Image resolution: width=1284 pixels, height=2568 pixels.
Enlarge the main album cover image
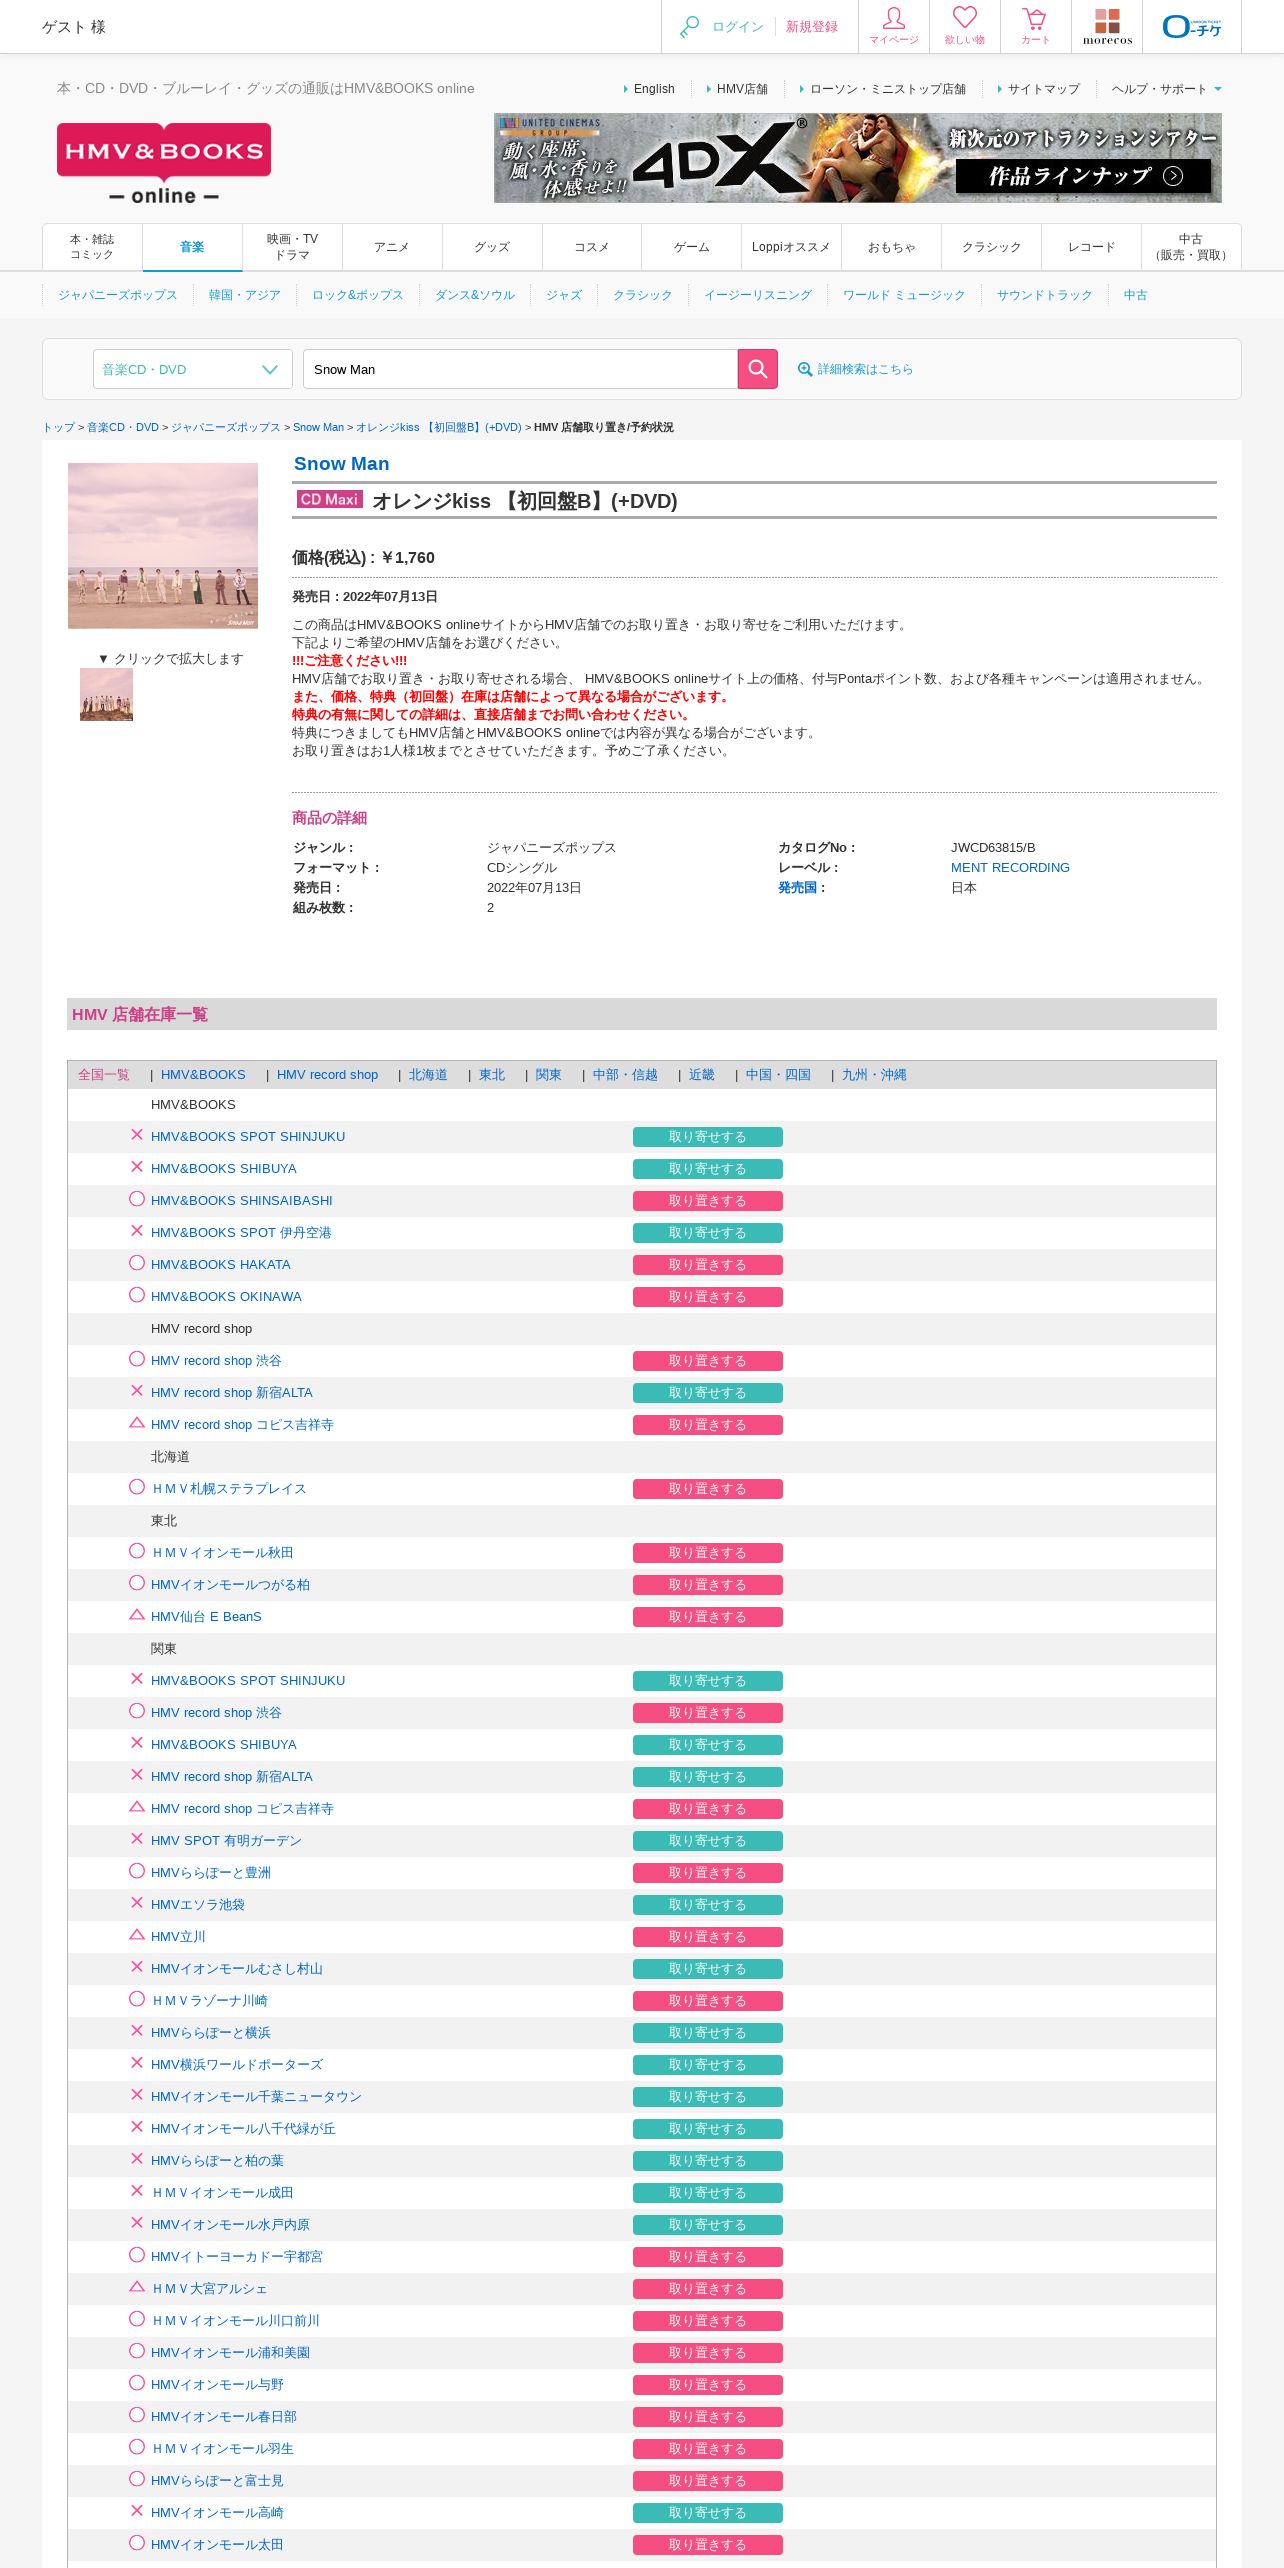pos(163,546)
